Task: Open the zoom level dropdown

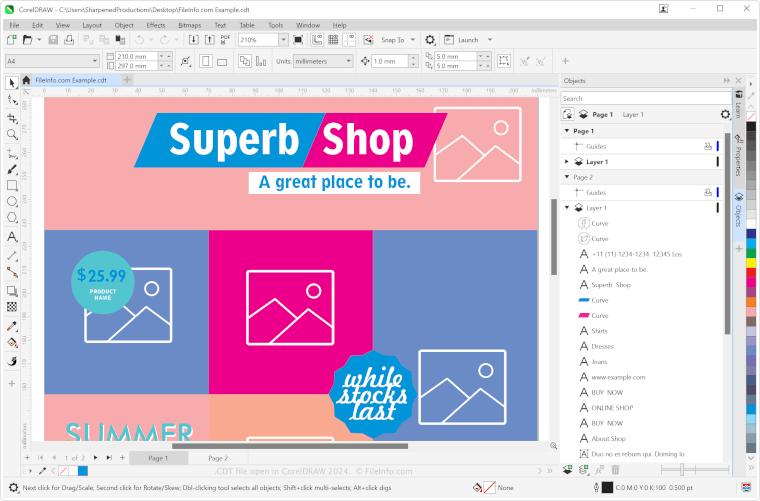Action: coord(284,40)
